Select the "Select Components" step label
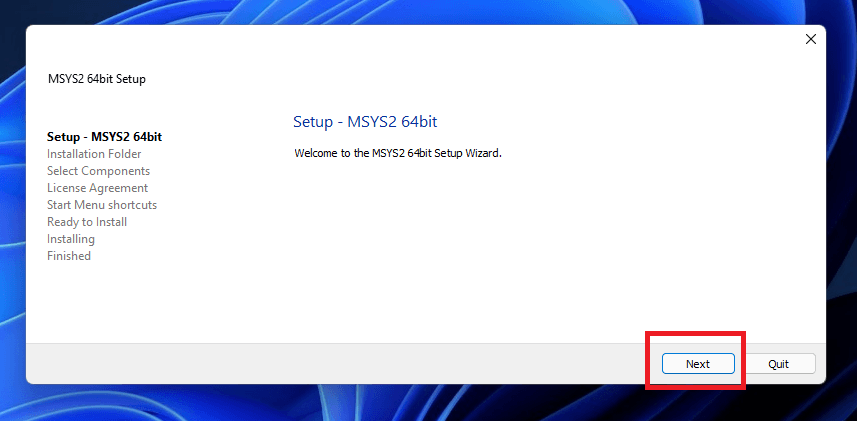The image size is (857, 421). click(x=98, y=171)
